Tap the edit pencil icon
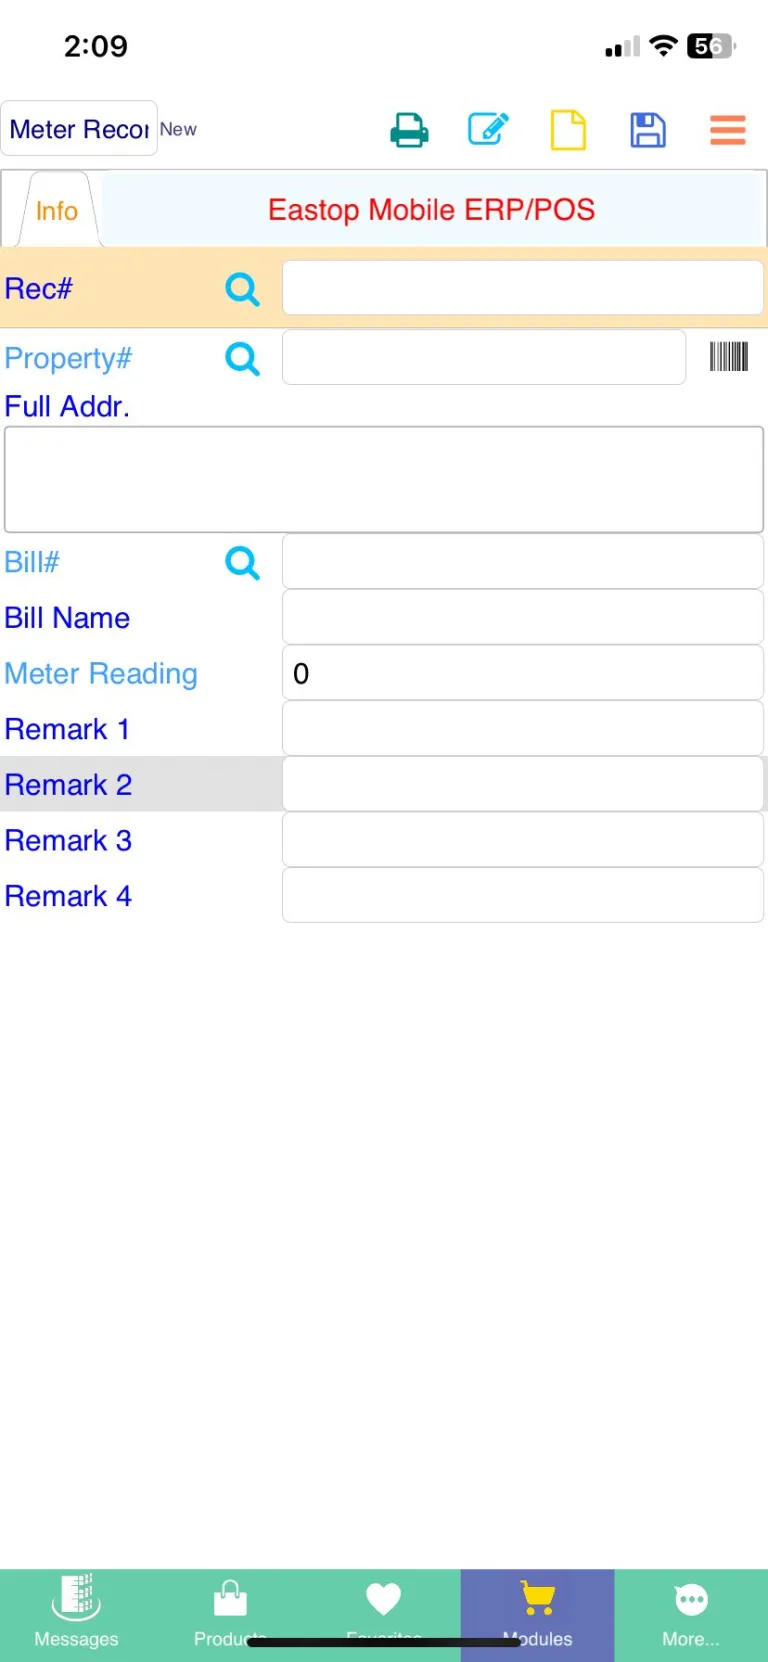768x1662 pixels. pos(488,130)
